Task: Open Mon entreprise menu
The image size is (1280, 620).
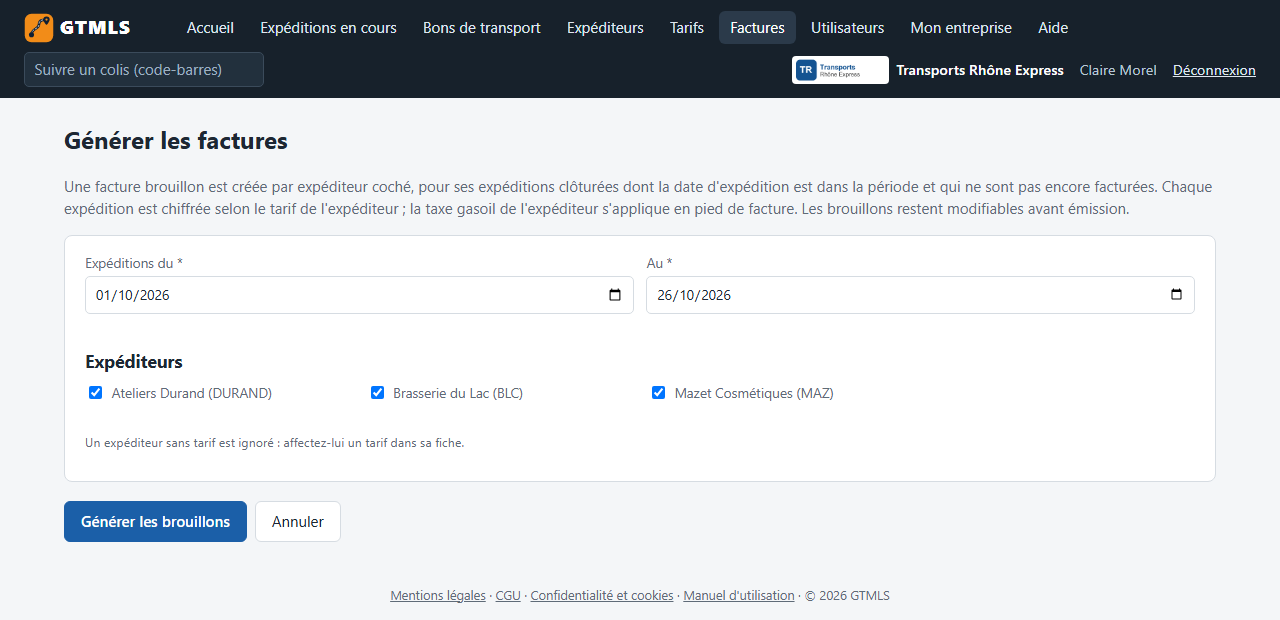Action: click(x=961, y=28)
